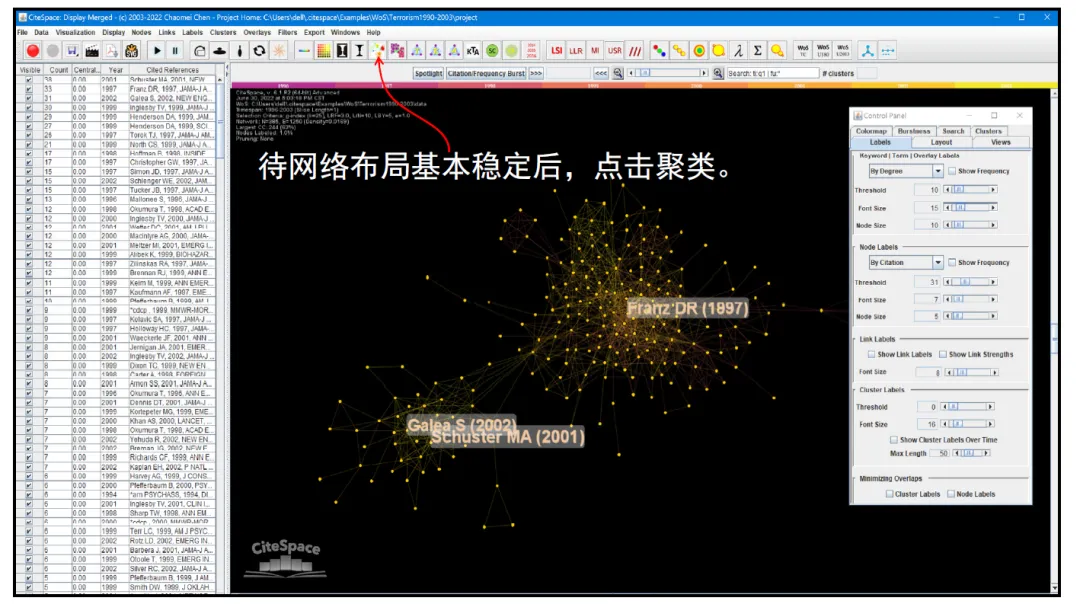Increase Cluster Labels Font Size arrow
This screenshot has width=1080, height=604.
(990, 424)
